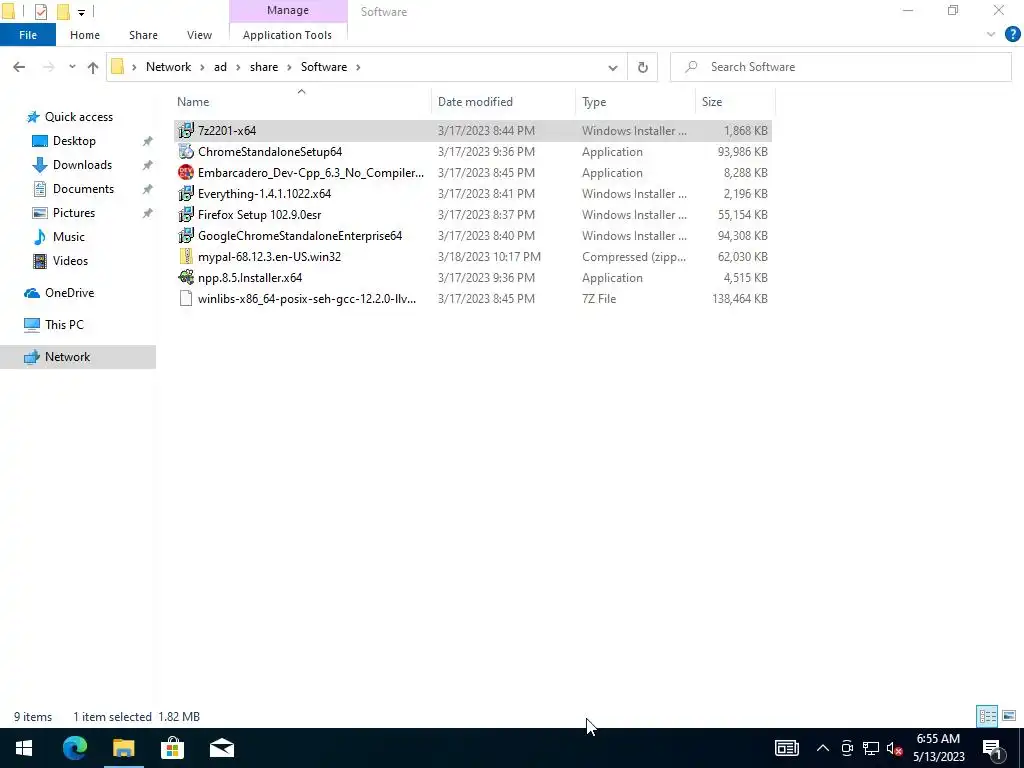The width and height of the screenshot is (1024, 768).
Task: Expand the address bar history dropdown
Action: click(x=613, y=67)
